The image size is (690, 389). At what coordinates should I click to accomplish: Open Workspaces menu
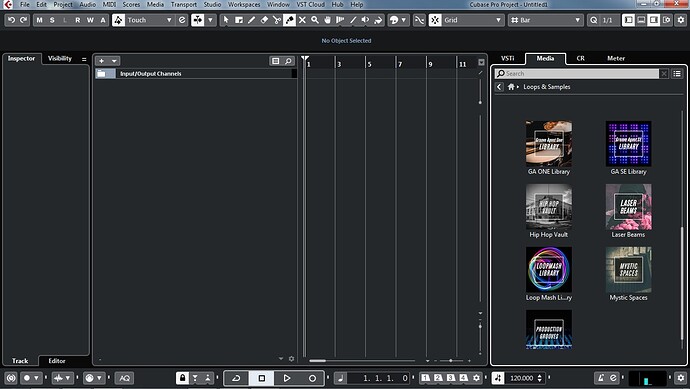244,4
